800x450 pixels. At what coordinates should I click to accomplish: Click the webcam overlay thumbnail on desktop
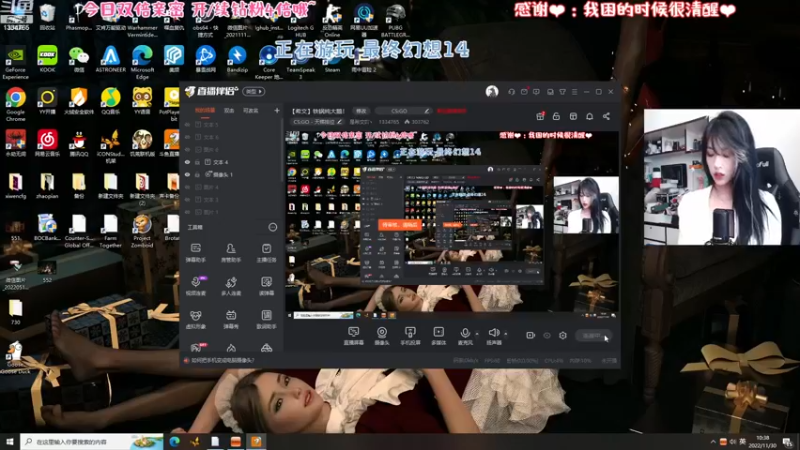(x=721, y=177)
